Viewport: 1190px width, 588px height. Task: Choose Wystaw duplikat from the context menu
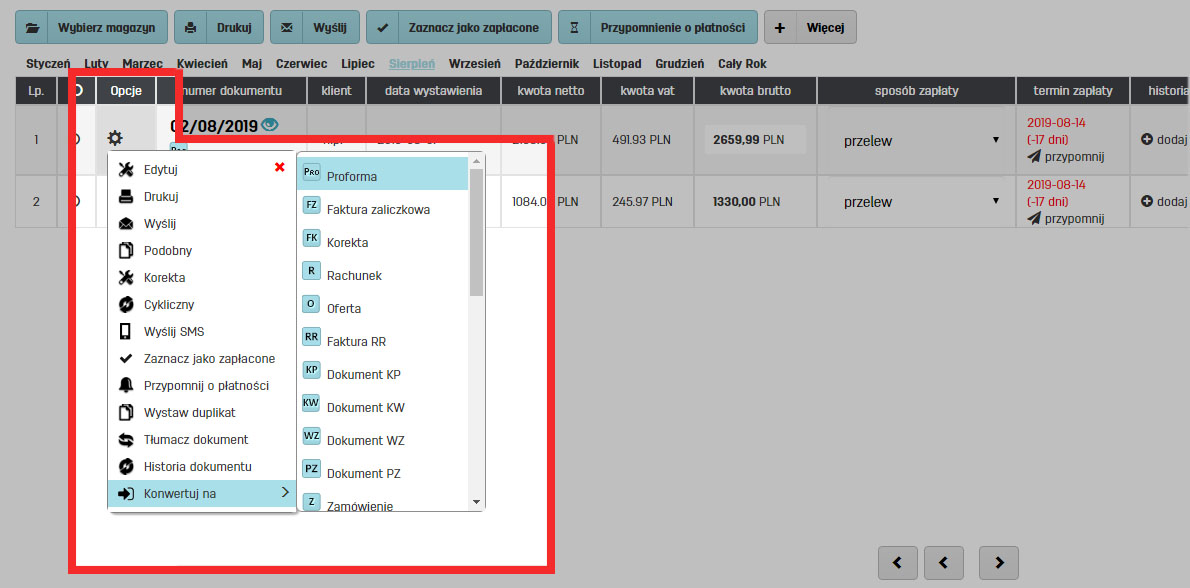[x=189, y=412]
